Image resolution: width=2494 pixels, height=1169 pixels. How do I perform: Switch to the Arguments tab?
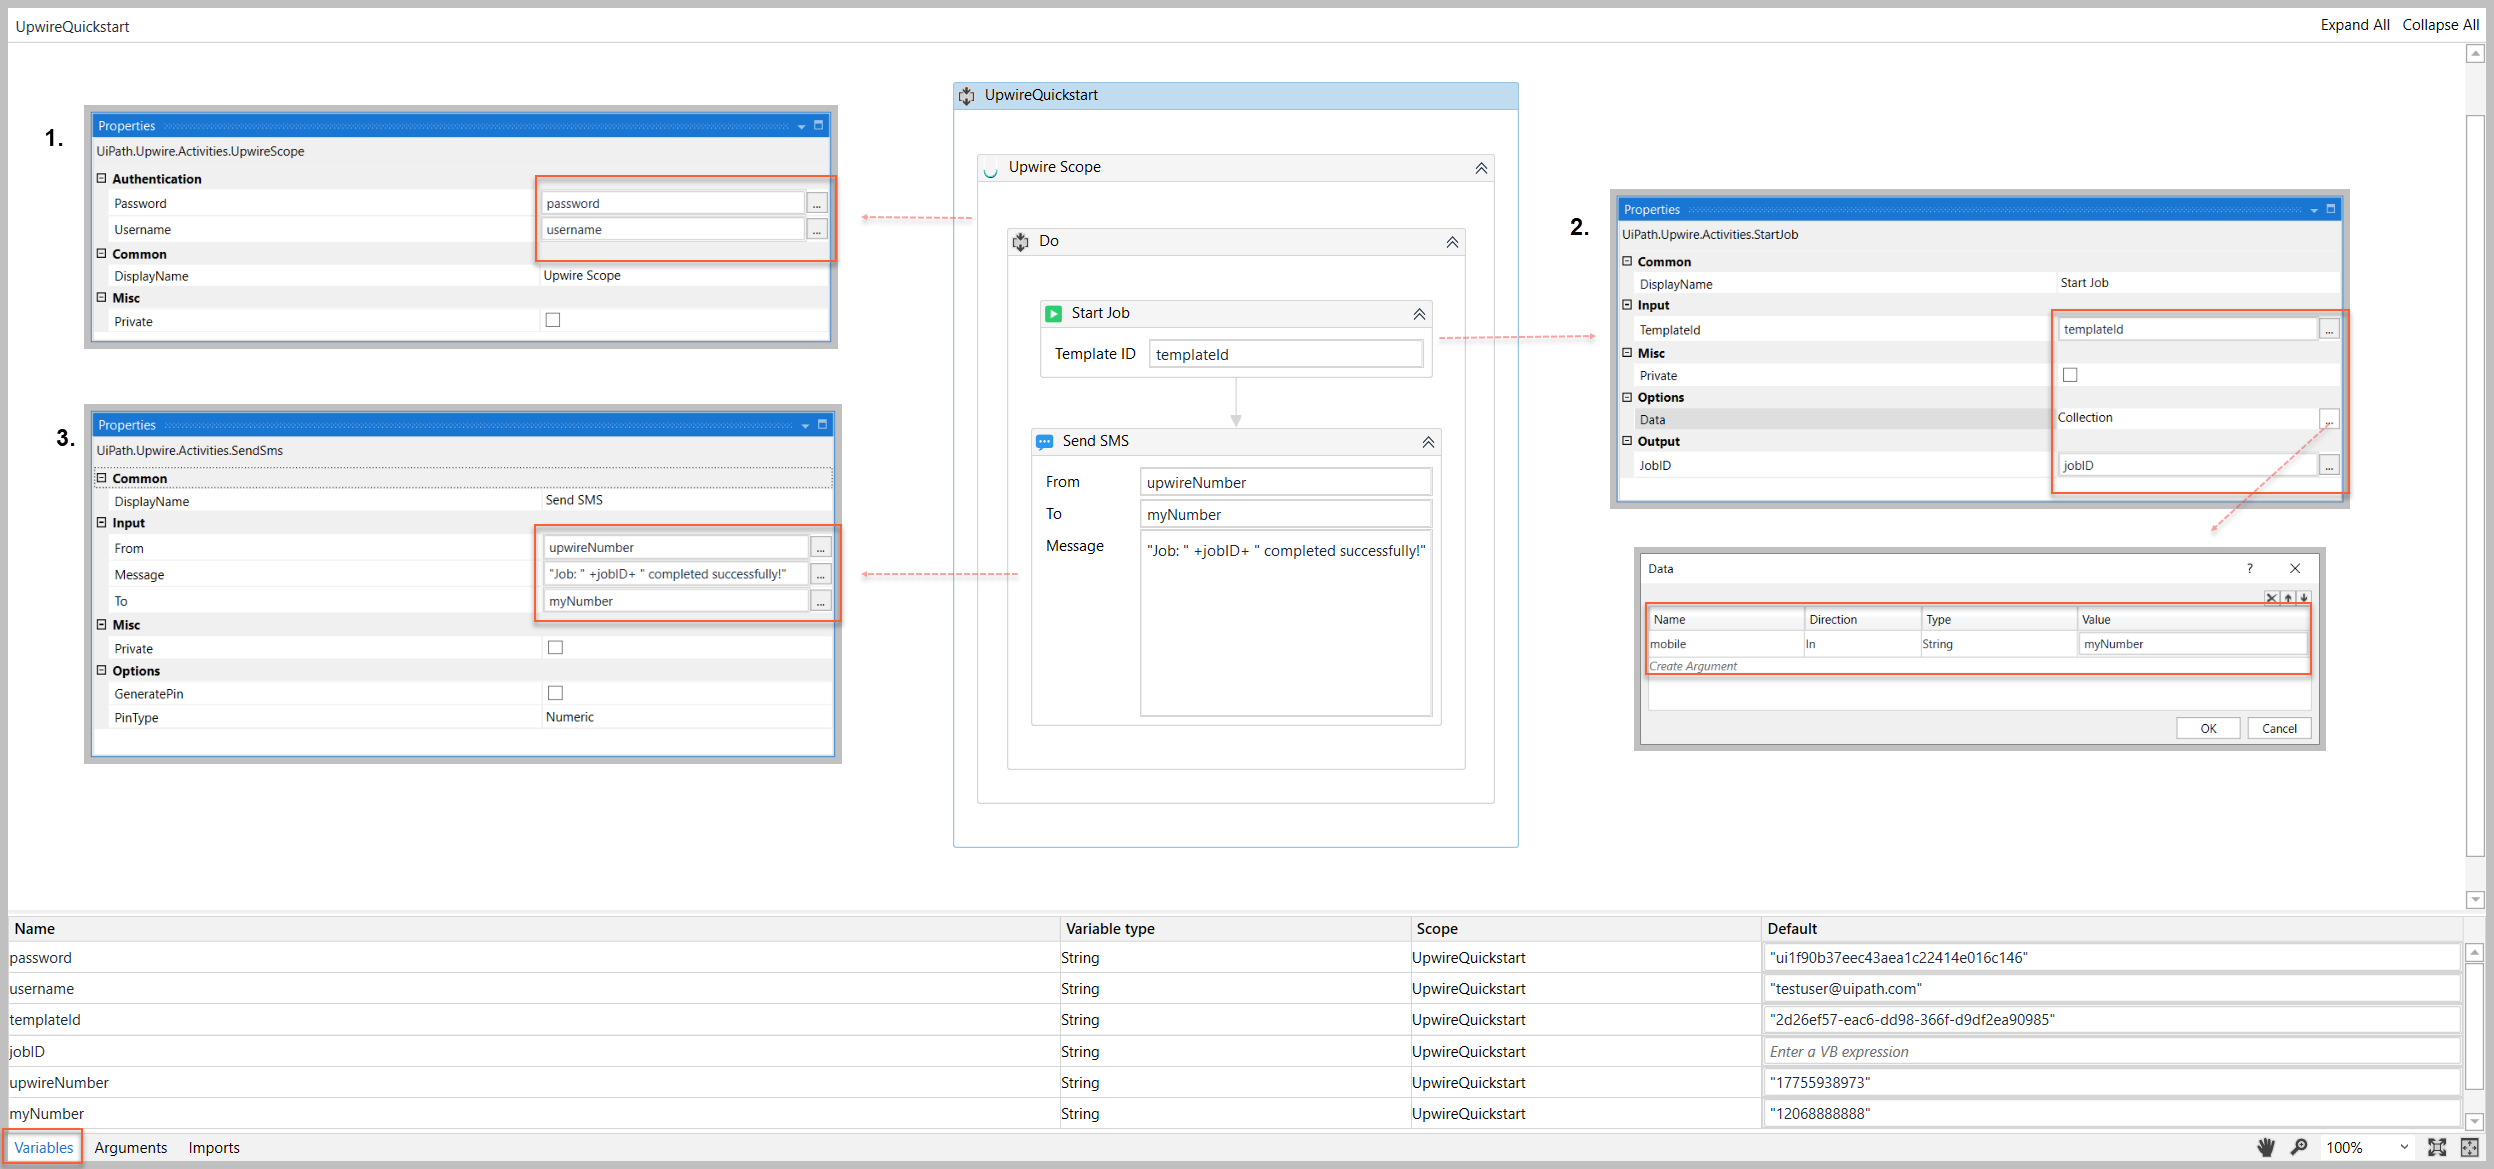tap(131, 1147)
